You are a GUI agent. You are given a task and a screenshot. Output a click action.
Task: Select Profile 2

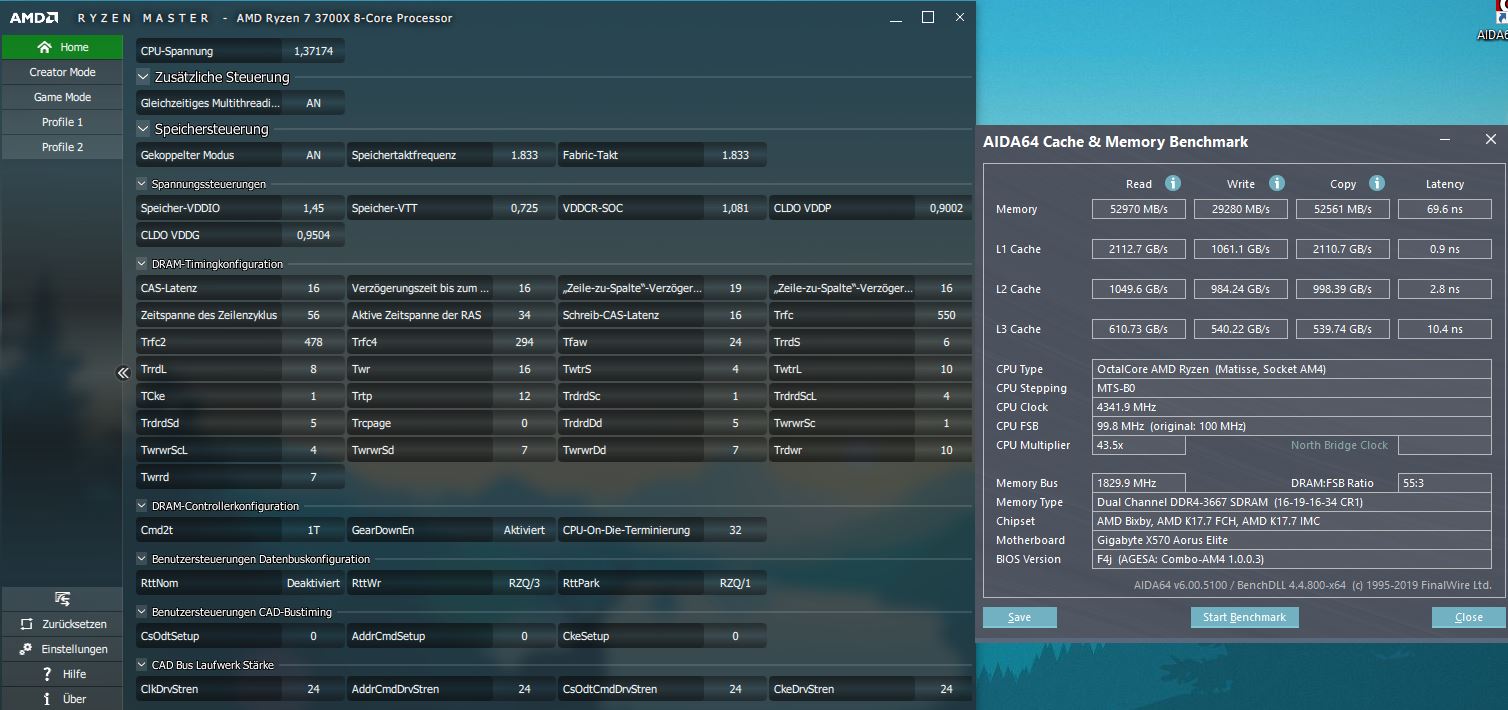(x=62, y=147)
